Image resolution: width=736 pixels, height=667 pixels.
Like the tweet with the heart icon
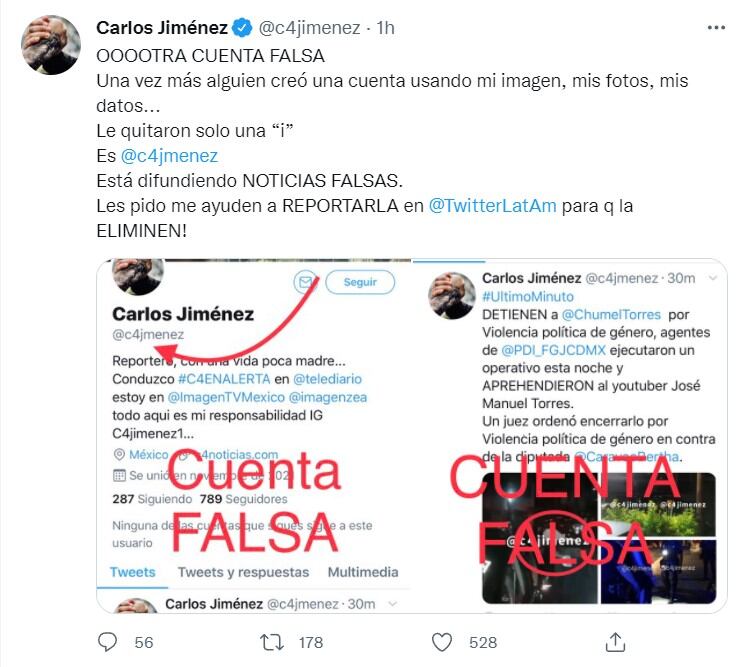coord(442,642)
